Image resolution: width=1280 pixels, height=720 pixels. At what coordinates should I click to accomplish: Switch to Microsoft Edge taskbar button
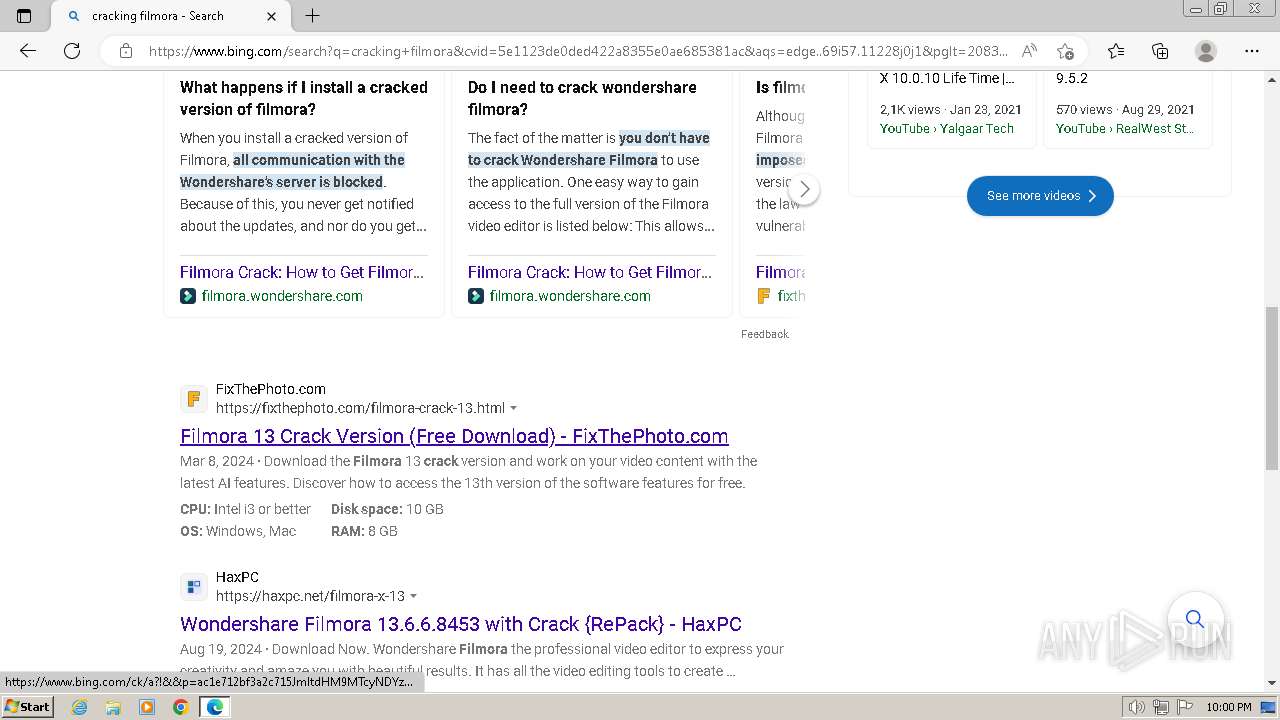pyautogui.click(x=215, y=707)
